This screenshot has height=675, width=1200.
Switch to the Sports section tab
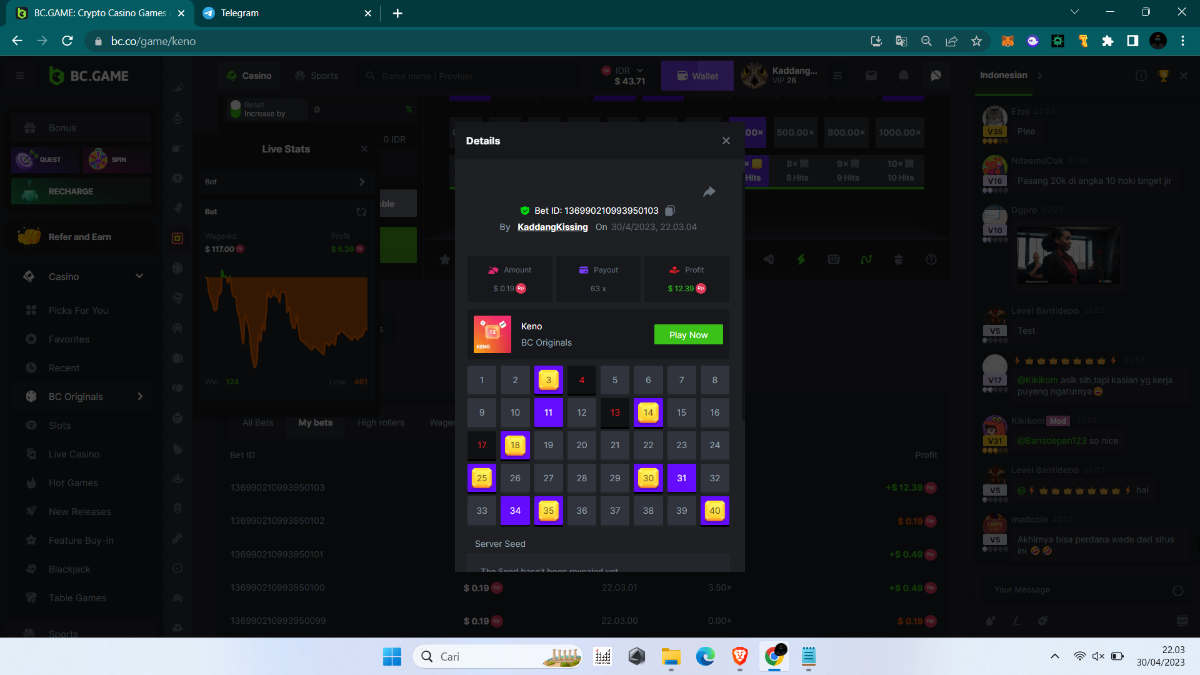click(x=316, y=76)
